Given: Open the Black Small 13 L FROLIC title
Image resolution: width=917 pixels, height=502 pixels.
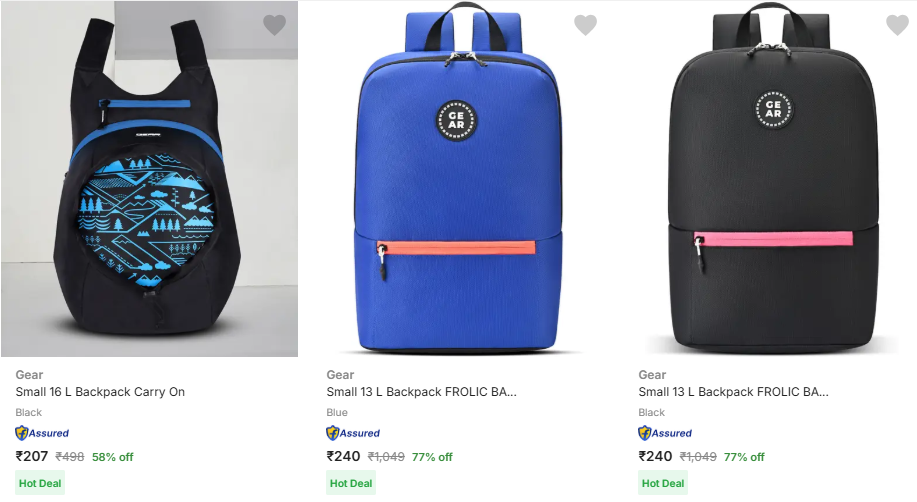Looking at the screenshot, I should tap(733, 392).
